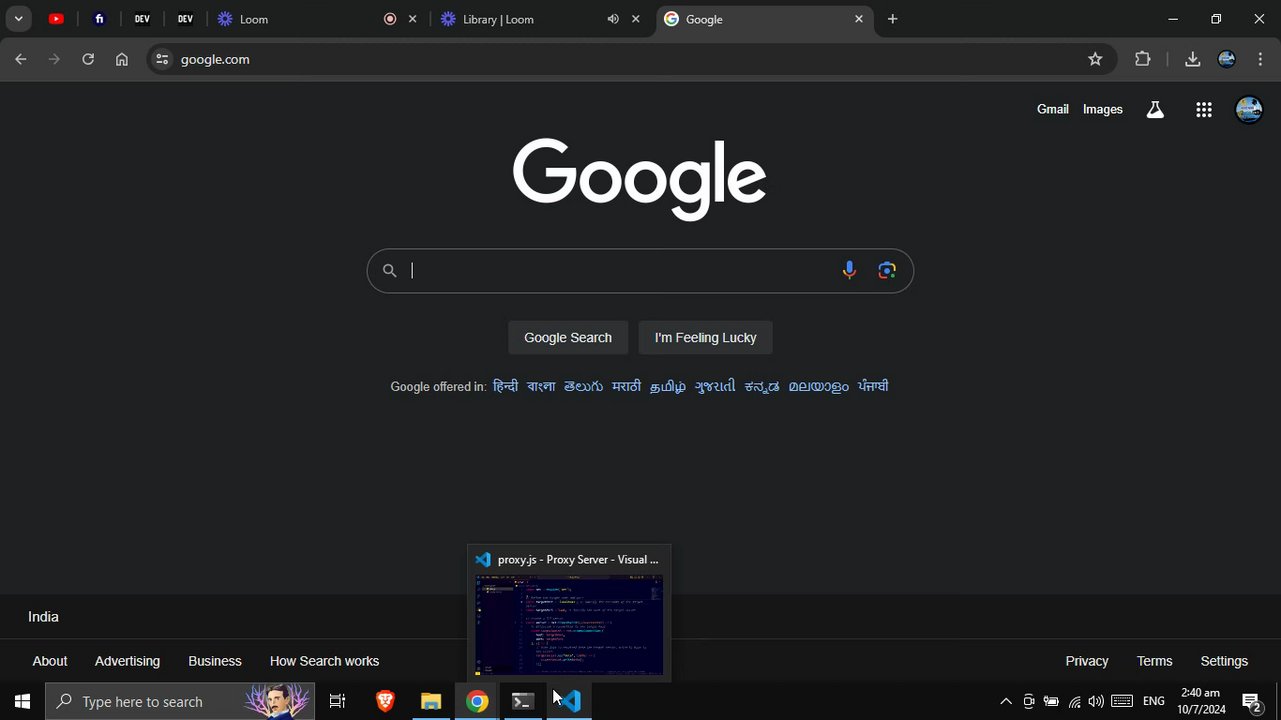Open the pinned YouTube tab
1281x720 pixels.
56,19
